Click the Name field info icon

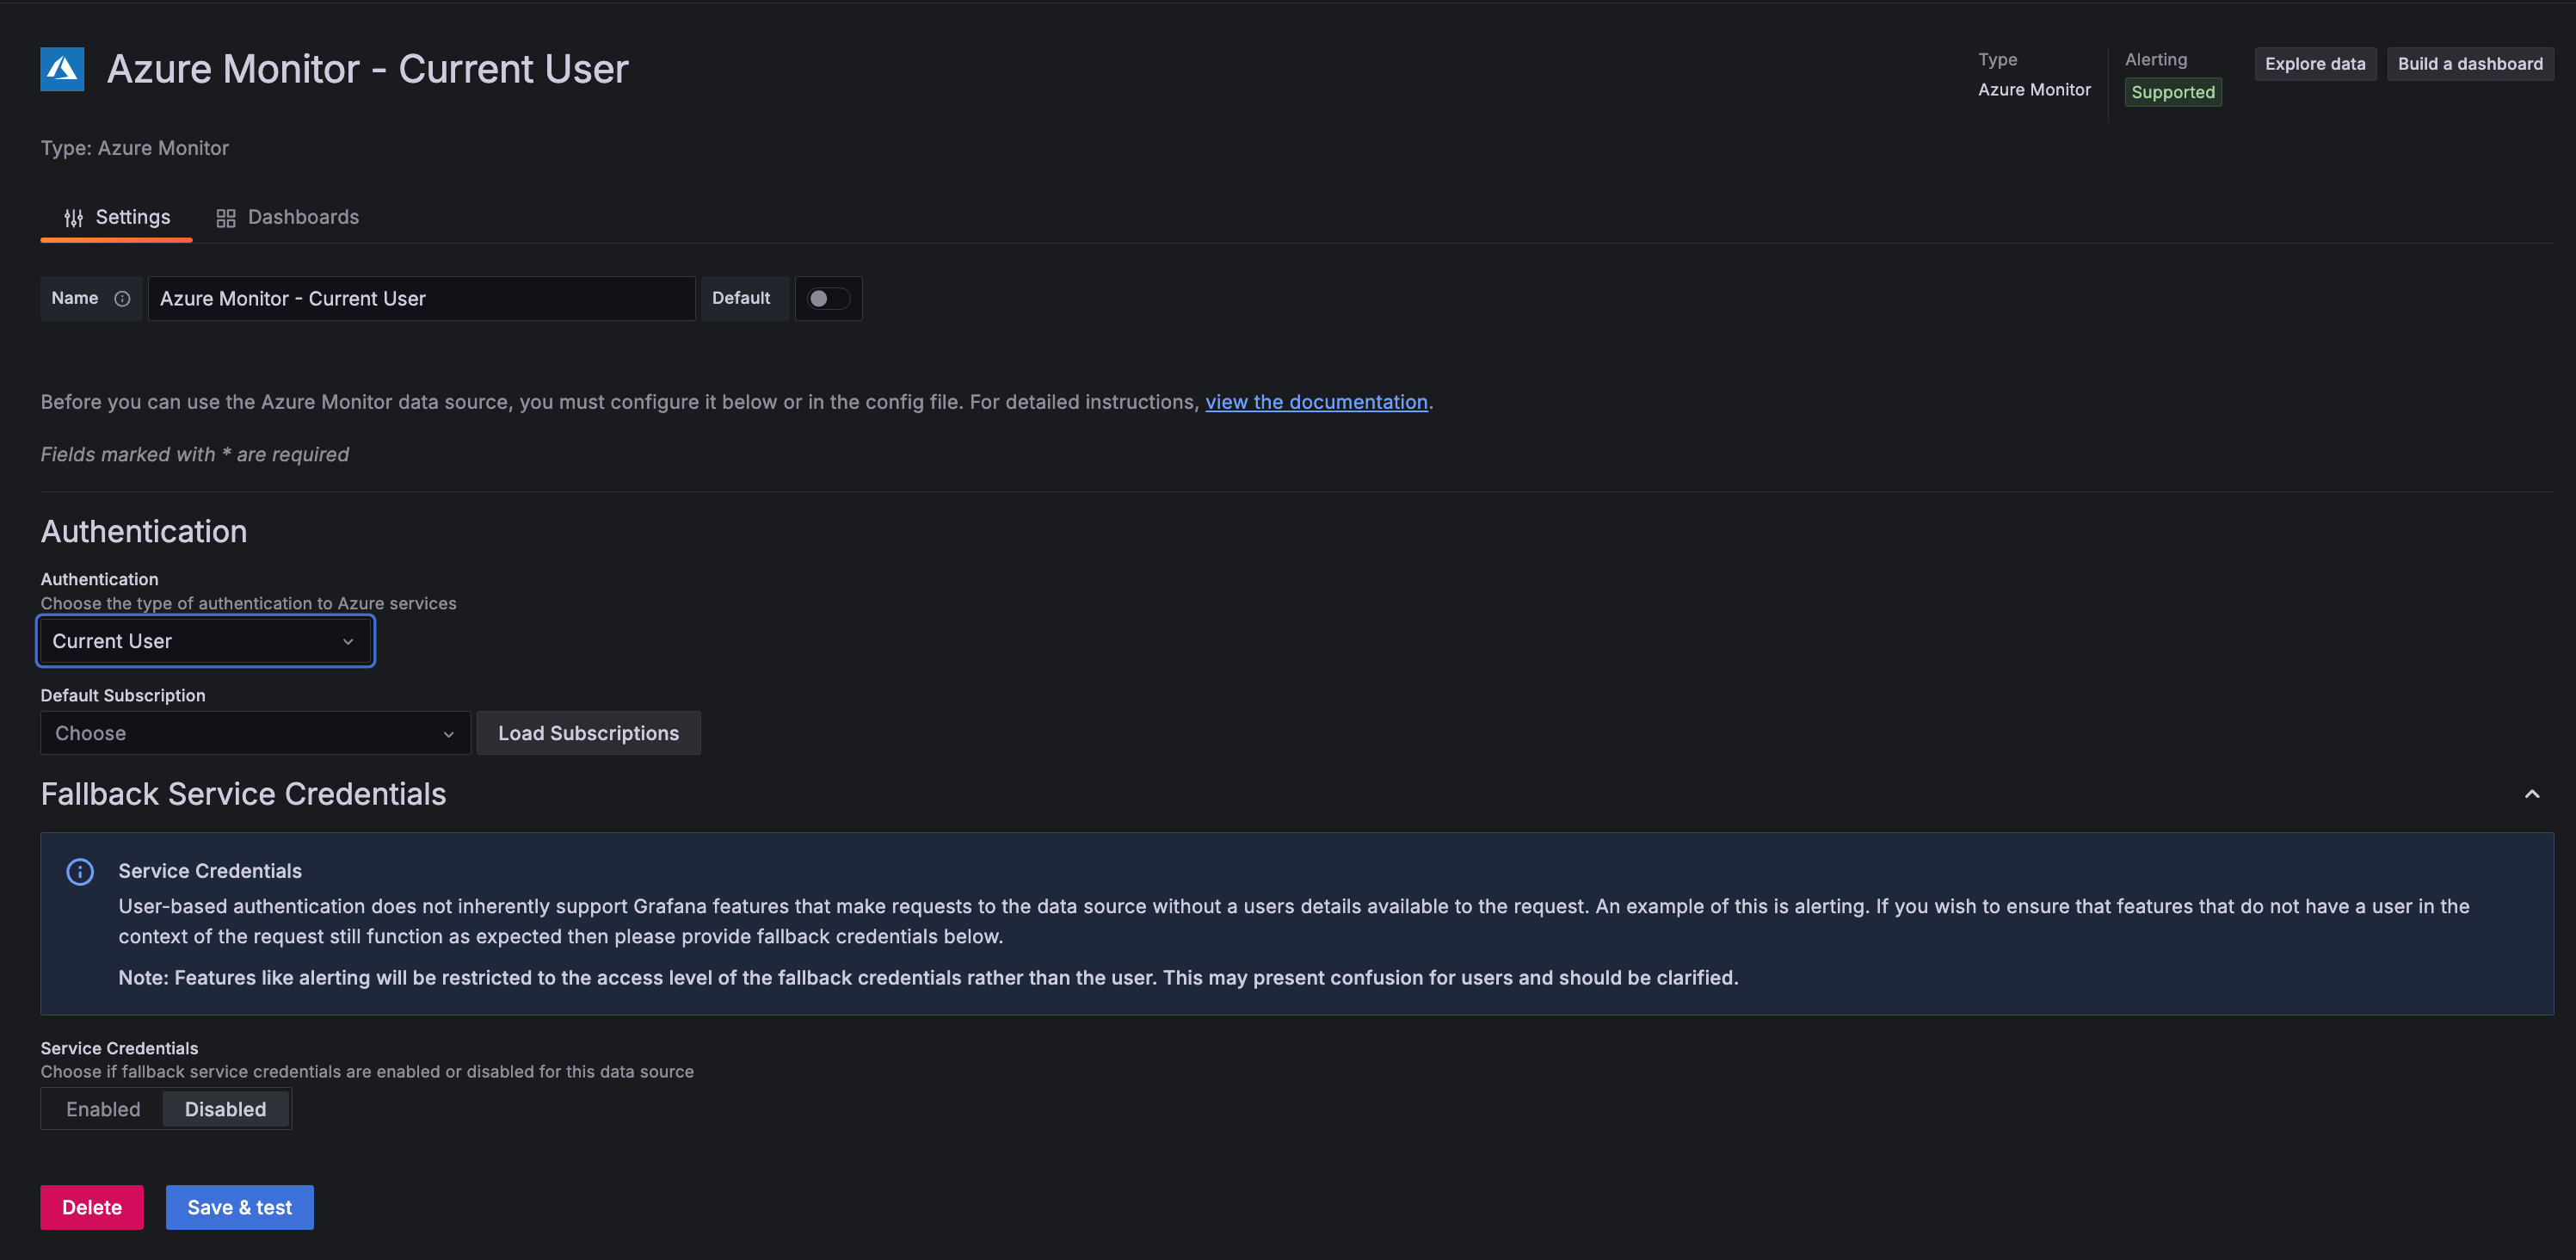click(123, 299)
